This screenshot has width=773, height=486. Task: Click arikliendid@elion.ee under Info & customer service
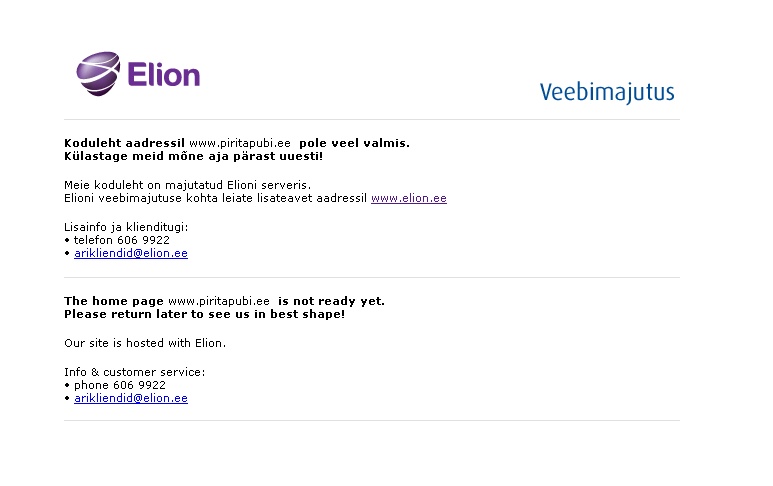[131, 398]
